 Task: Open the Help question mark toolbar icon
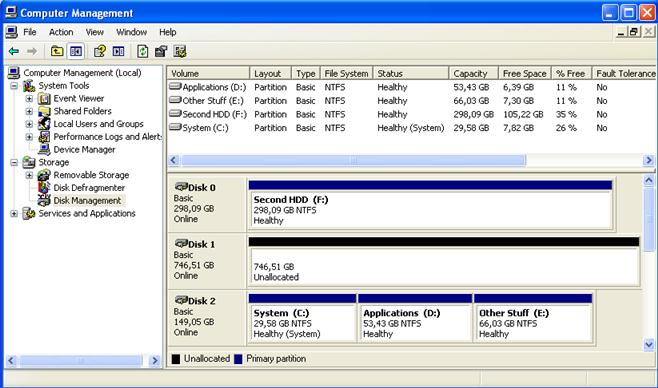pos(100,51)
